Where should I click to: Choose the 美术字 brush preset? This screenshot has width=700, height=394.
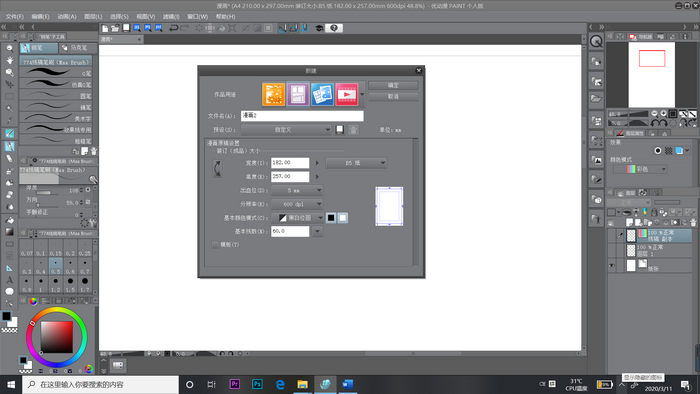(x=57, y=118)
